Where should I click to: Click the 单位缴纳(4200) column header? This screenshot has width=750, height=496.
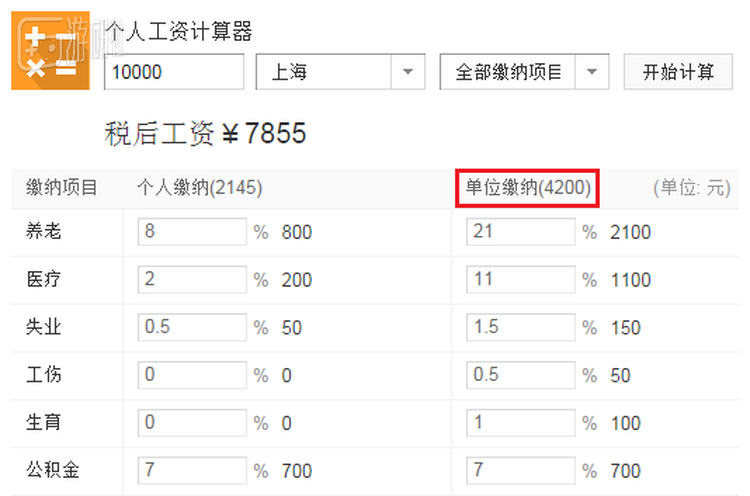527,187
